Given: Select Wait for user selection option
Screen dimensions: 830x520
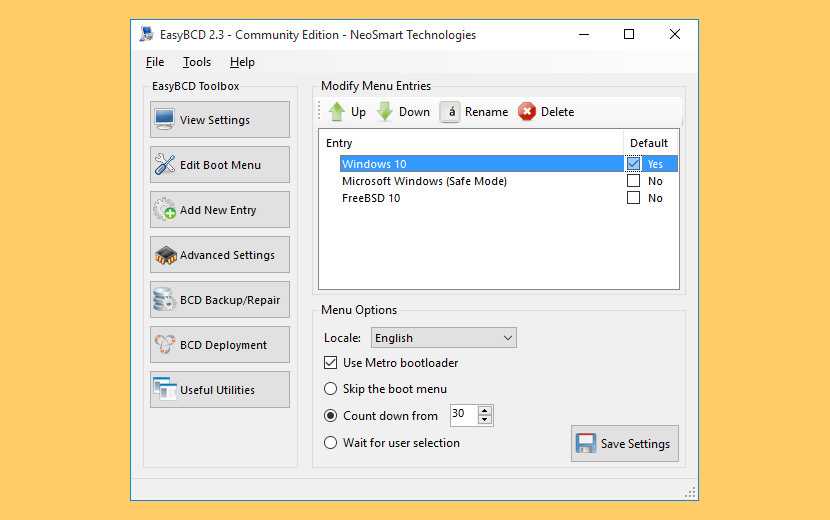Looking at the screenshot, I should 330,443.
